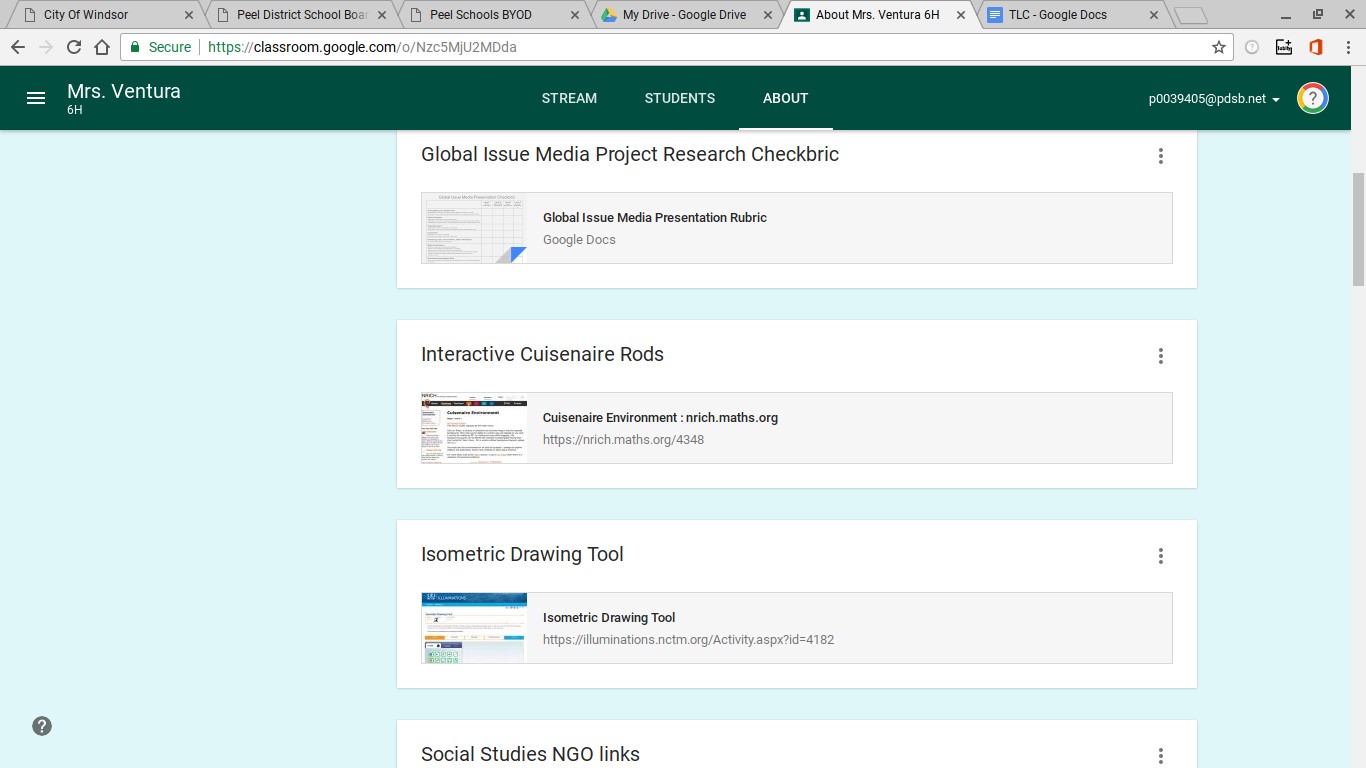Open the My Drive browser tab

point(684,15)
